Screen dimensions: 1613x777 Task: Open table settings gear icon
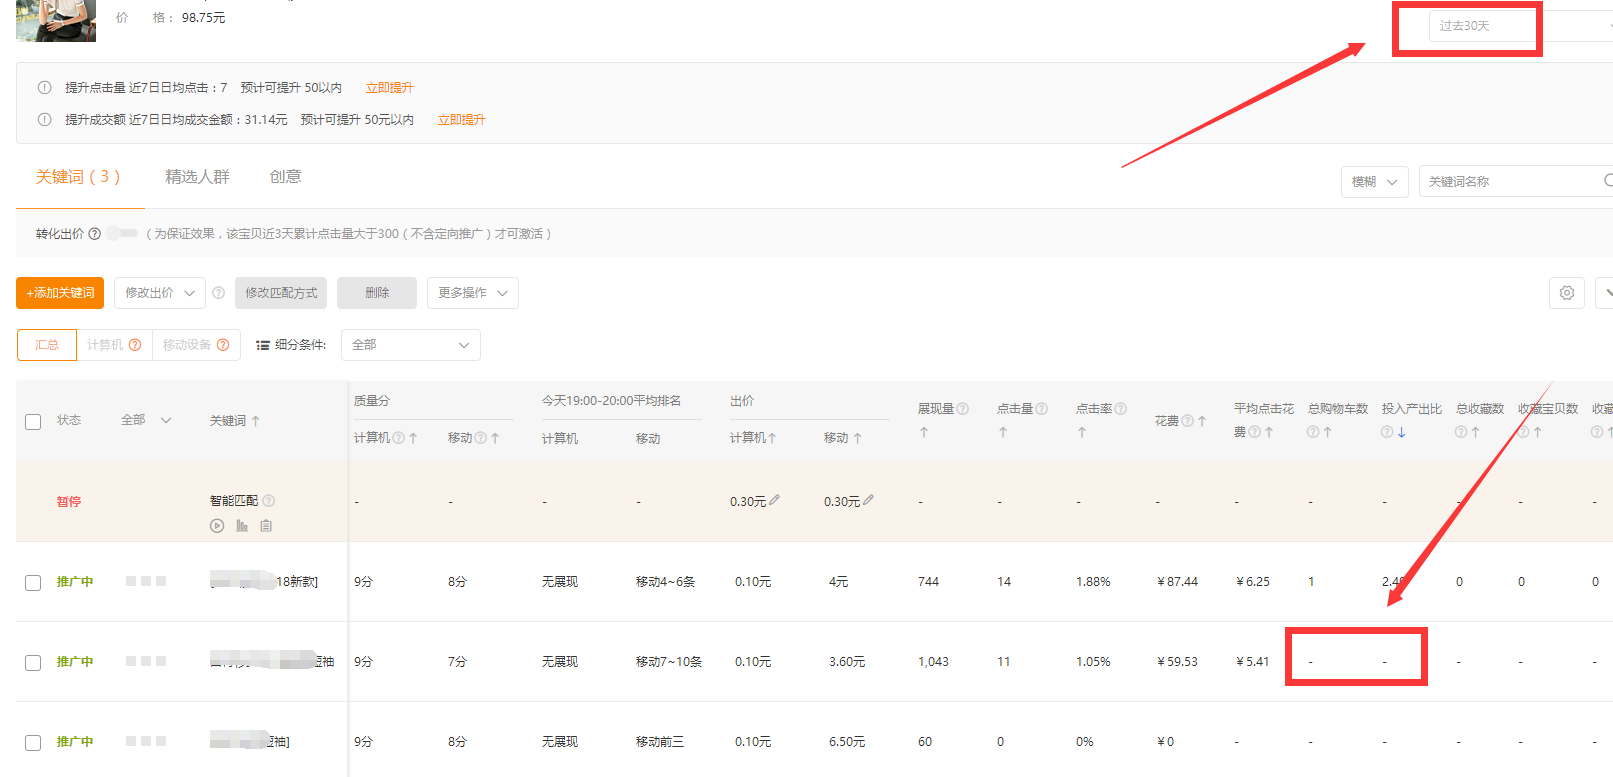1566,293
